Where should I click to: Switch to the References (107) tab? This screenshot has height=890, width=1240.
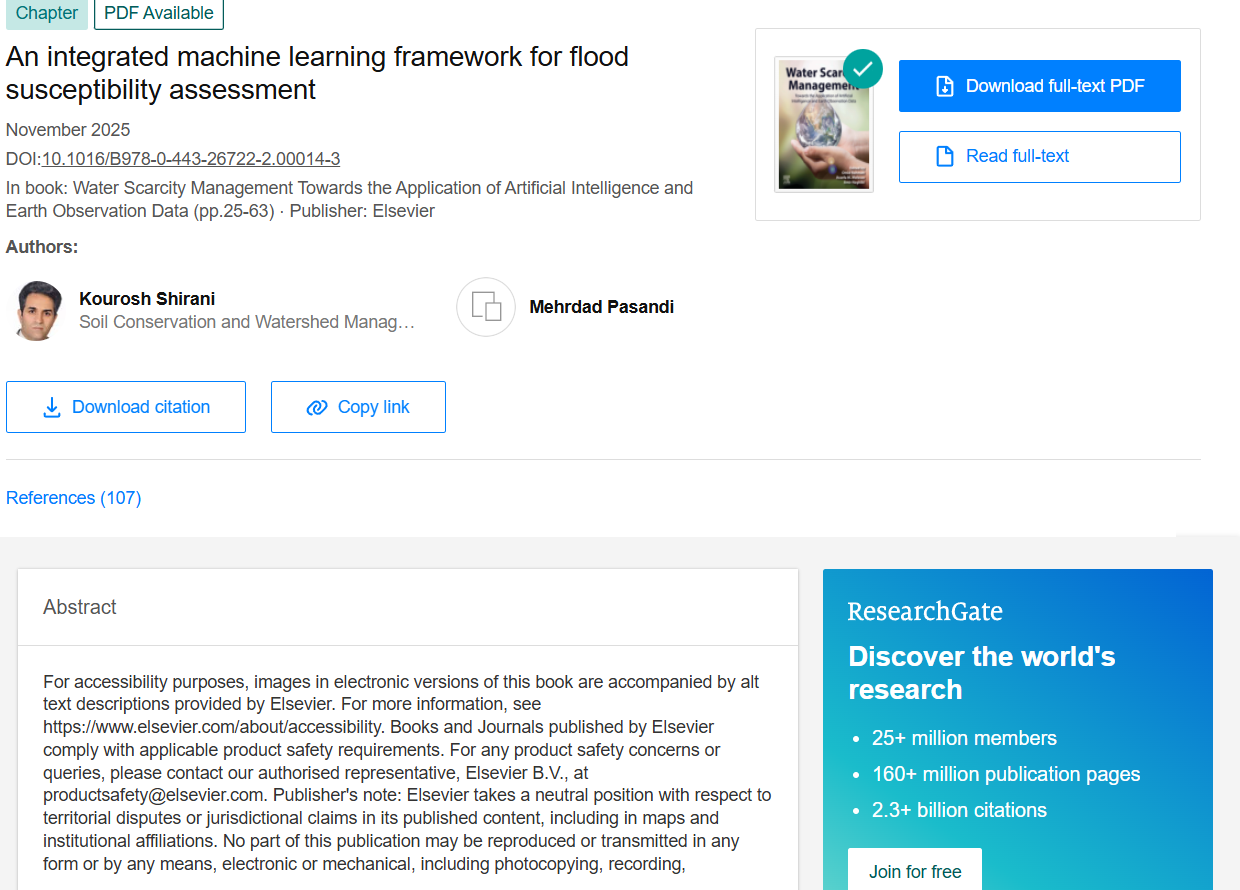74,498
